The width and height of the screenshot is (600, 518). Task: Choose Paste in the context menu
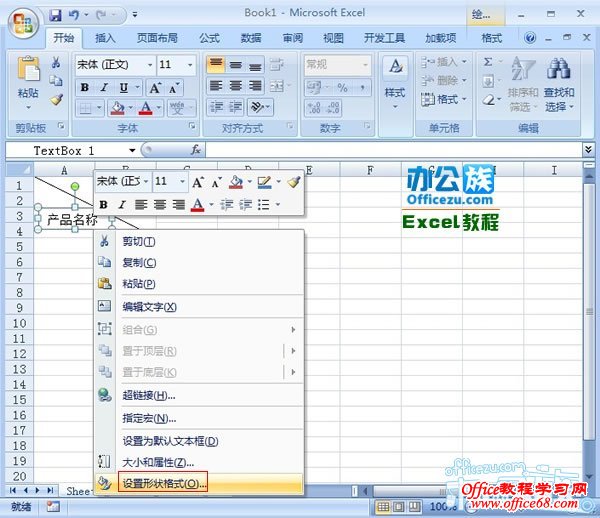pos(199,283)
